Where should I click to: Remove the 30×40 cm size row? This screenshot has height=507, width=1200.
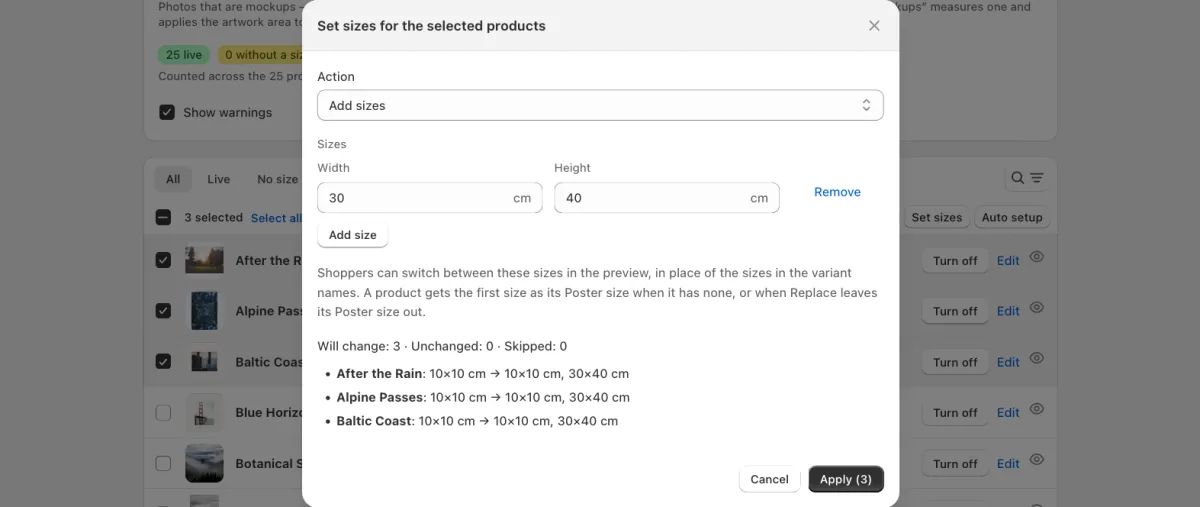pos(837,192)
